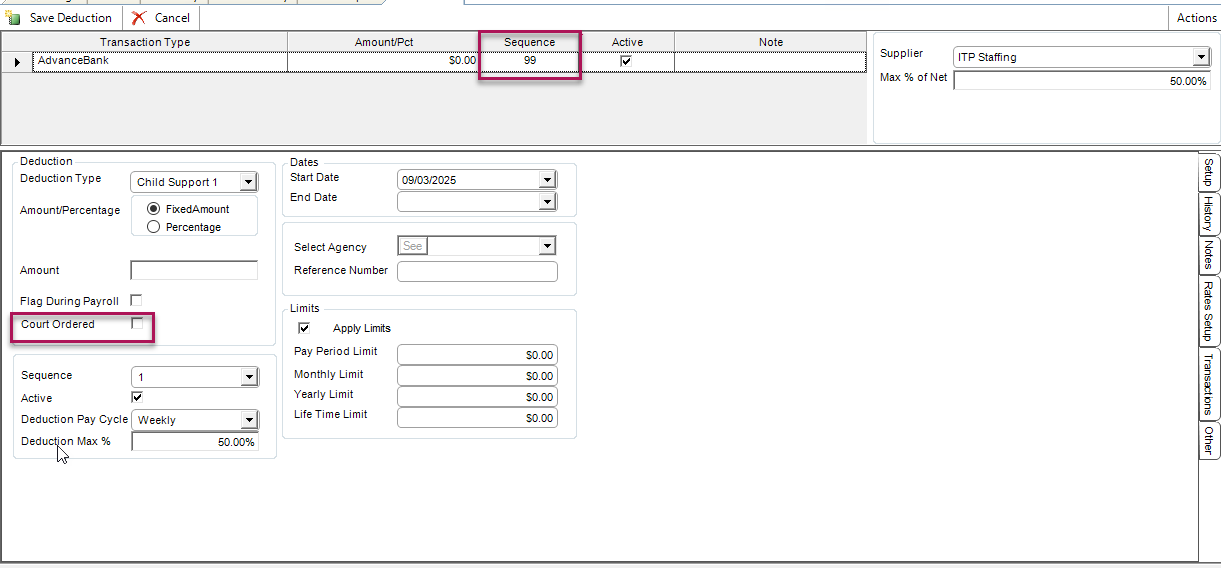Select the FixedAmount radio button
This screenshot has width=1221, height=568.
[x=153, y=209]
